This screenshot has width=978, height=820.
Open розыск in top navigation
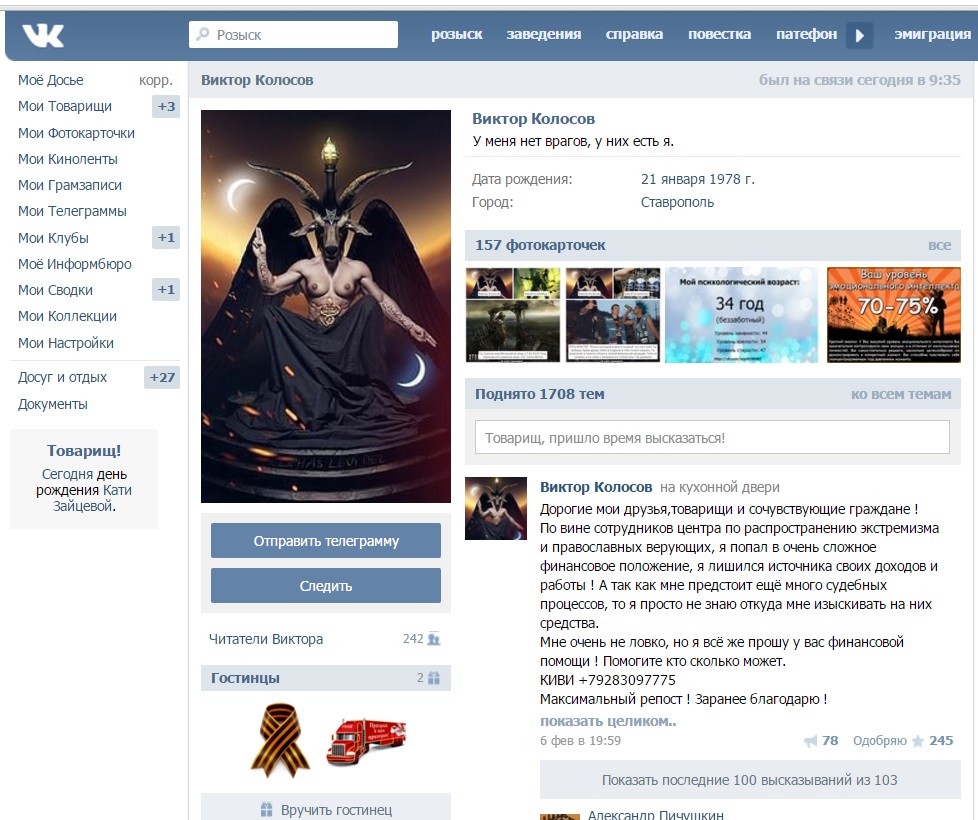[x=457, y=34]
